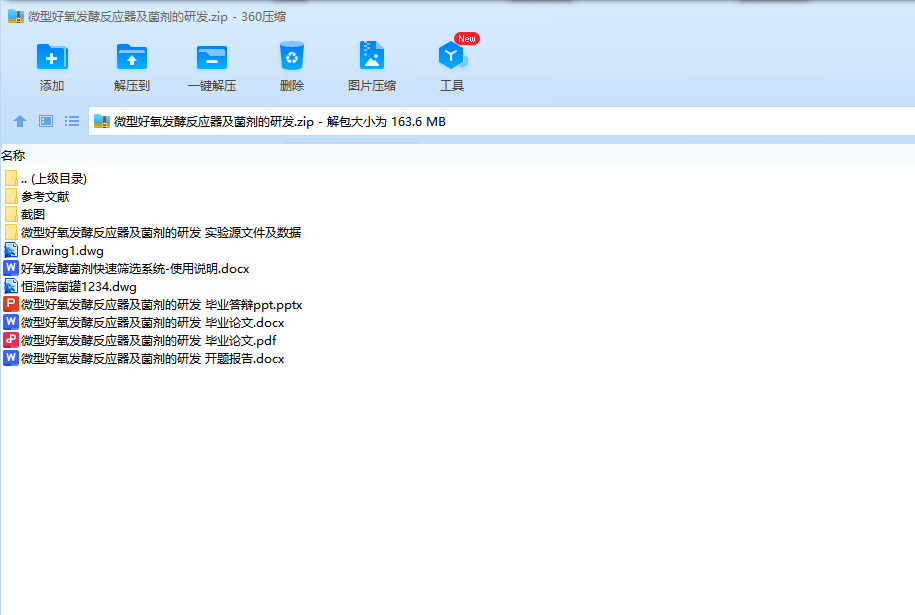915x615 pixels.
Task: Click the 解压到 label text
Action: coord(132,86)
